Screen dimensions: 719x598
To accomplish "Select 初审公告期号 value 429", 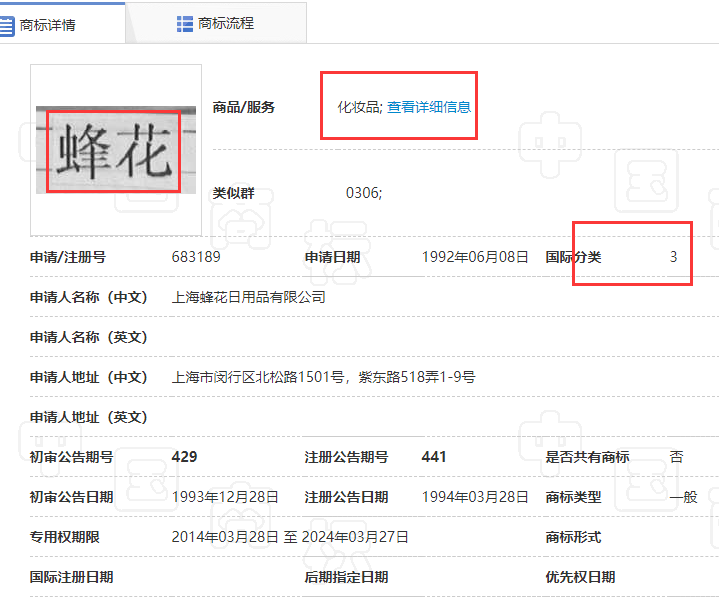I will click(184, 457).
